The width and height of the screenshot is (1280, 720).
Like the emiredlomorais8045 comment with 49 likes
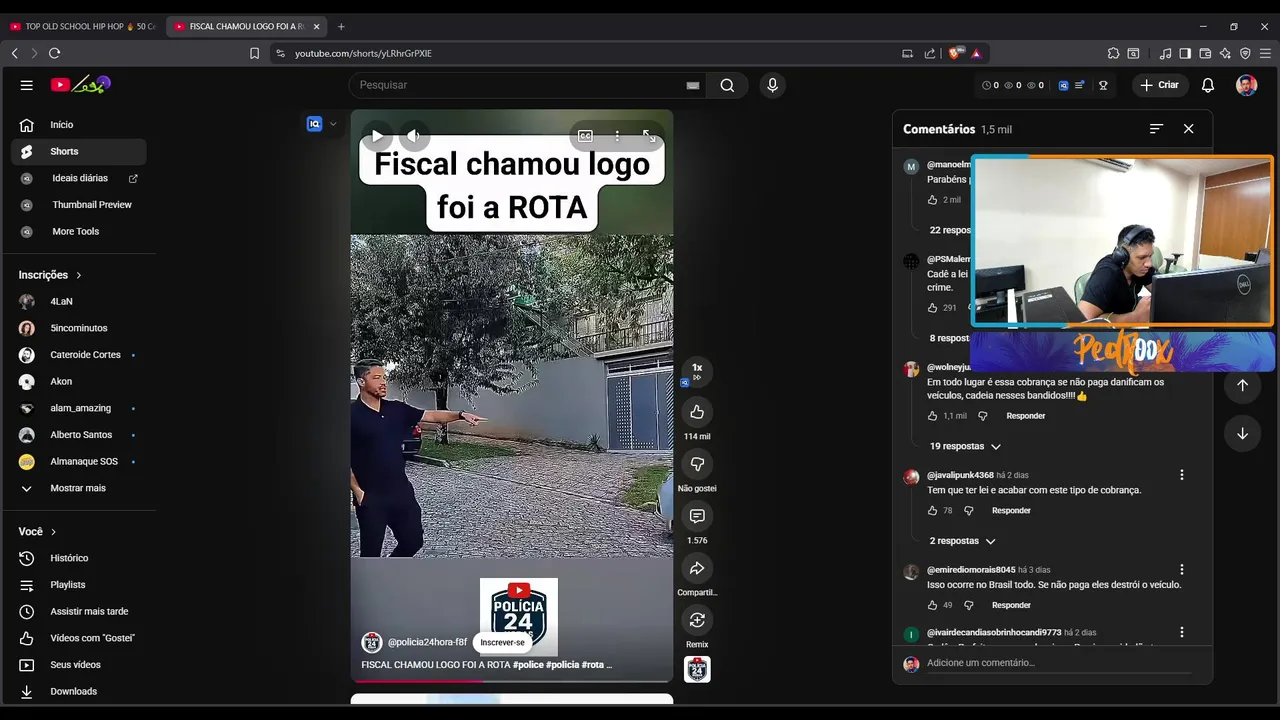[x=932, y=605]
